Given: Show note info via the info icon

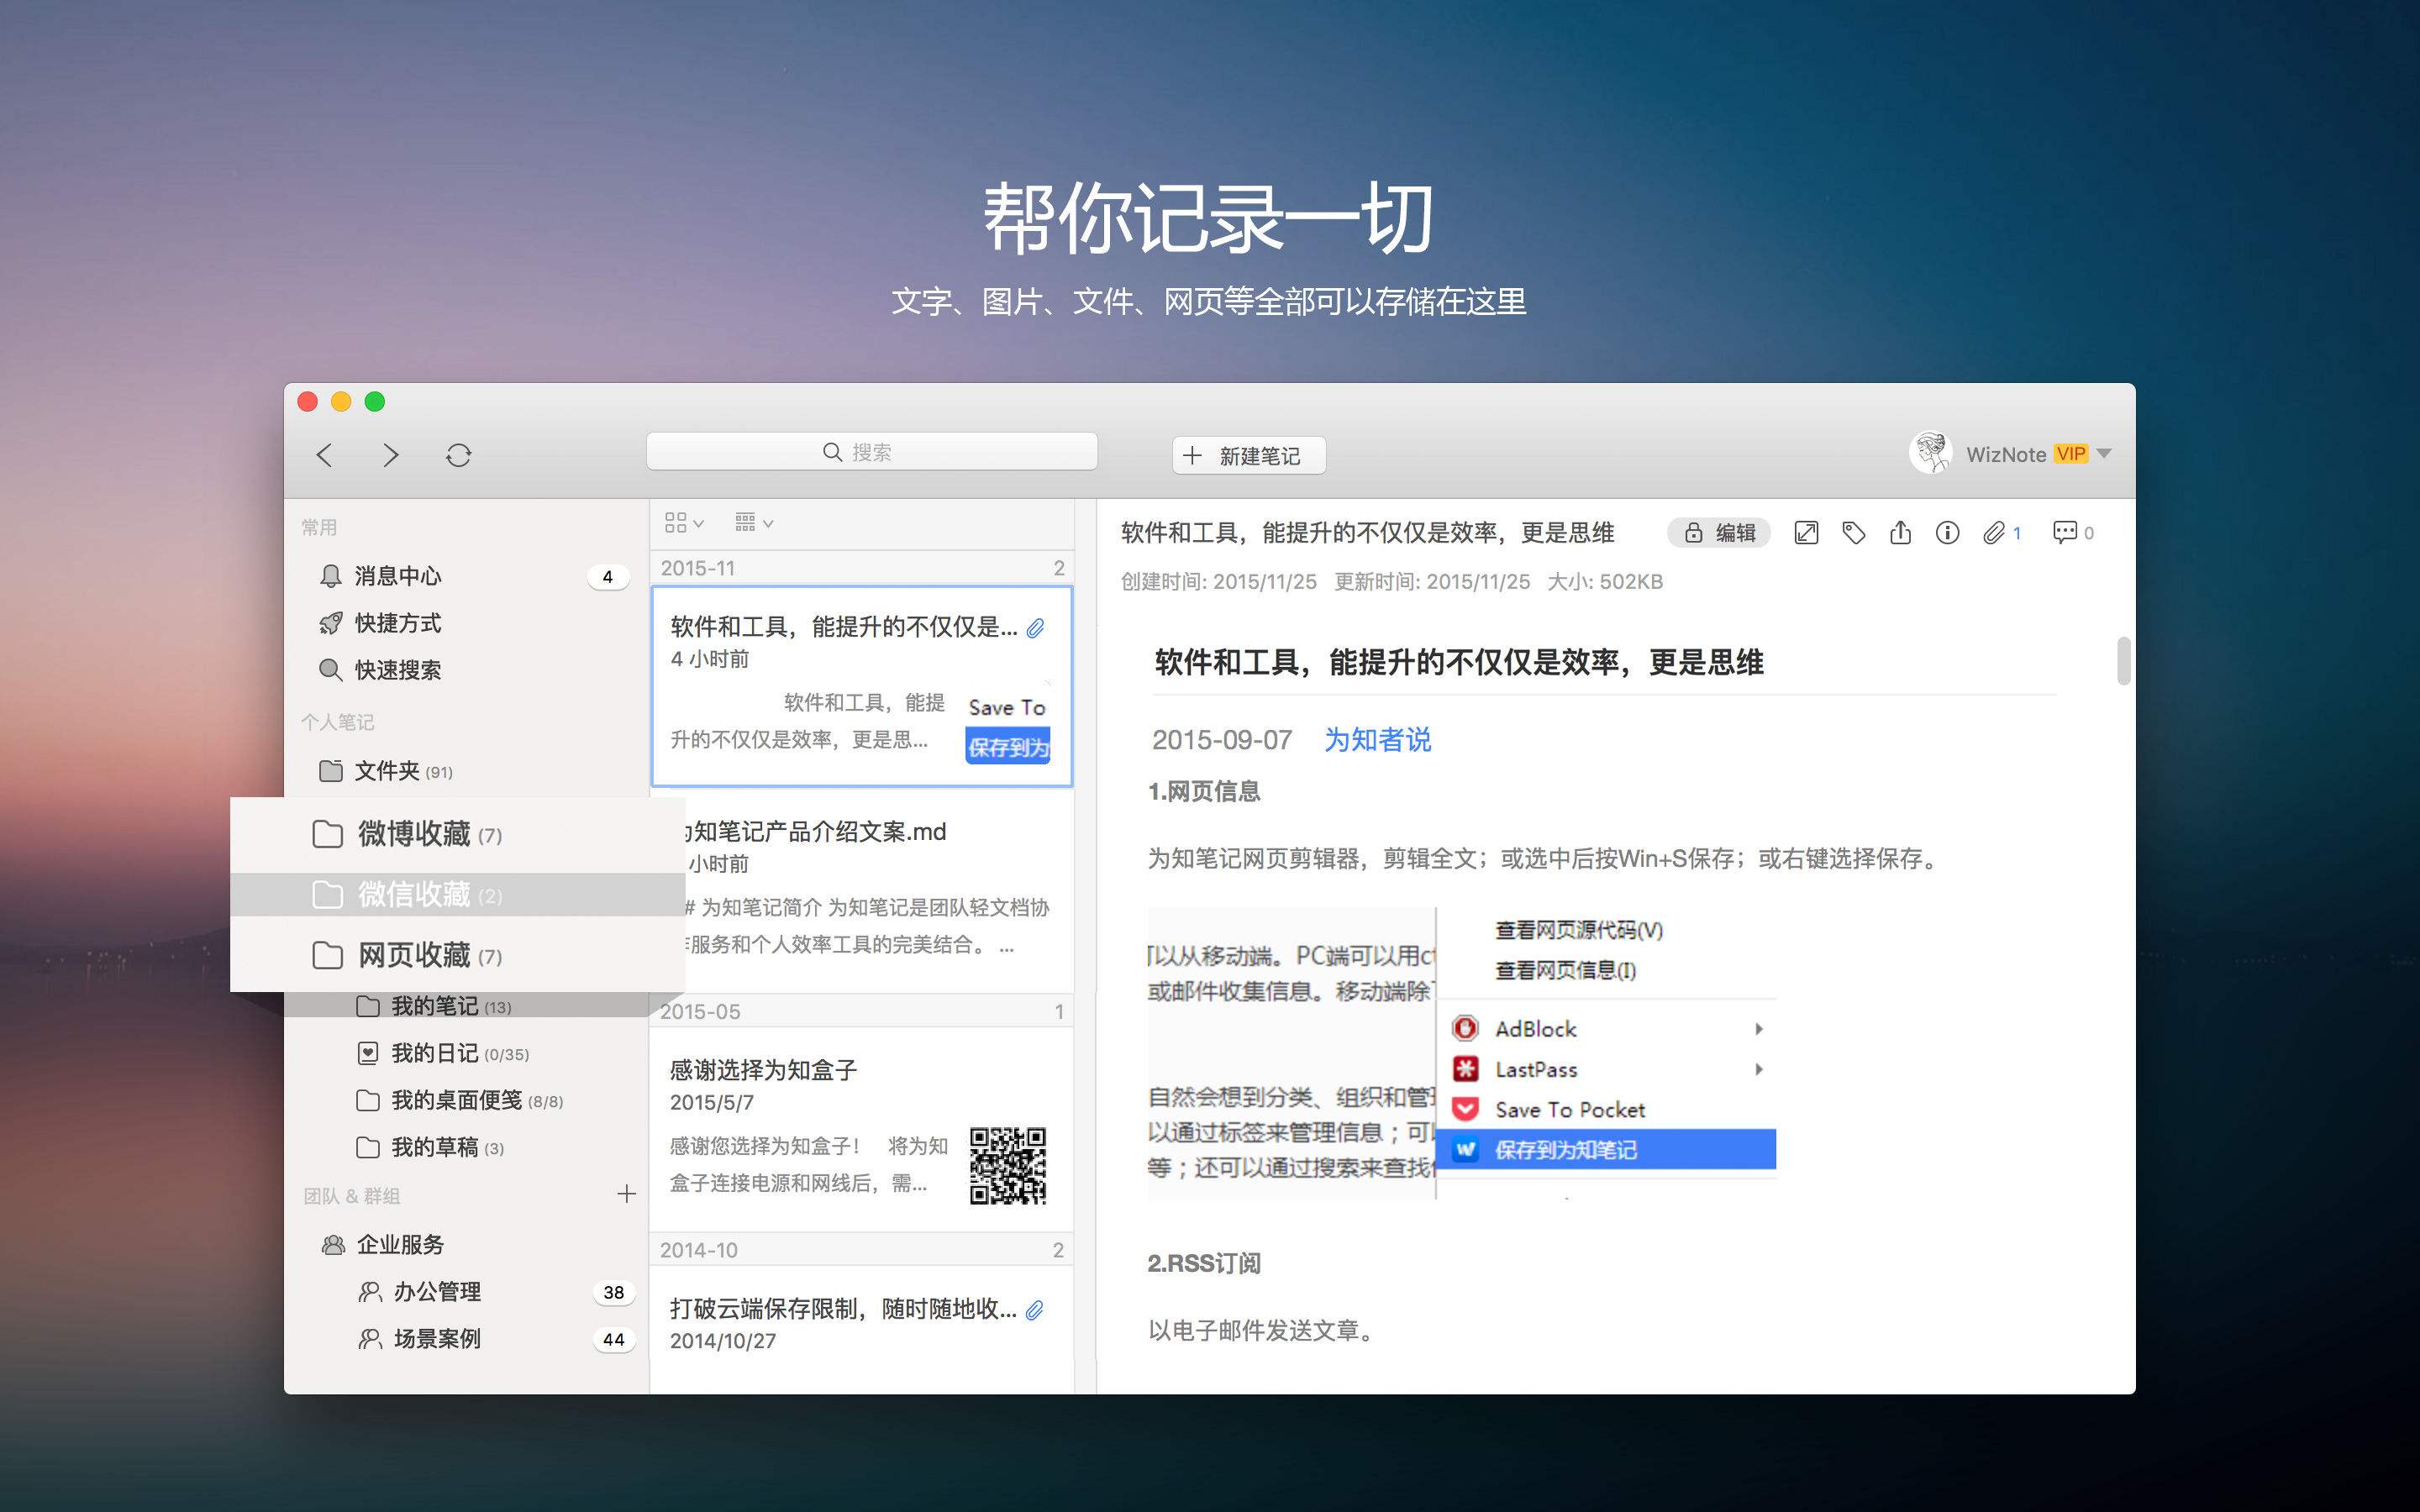Looking at the screenshot, I should click(x=1948, y=532).
